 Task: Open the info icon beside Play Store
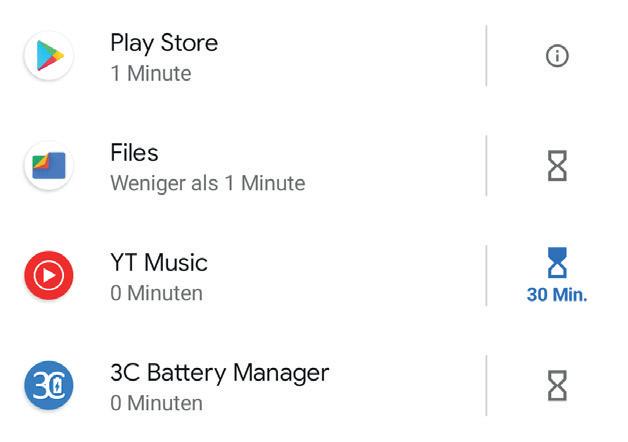pos(557,56)
